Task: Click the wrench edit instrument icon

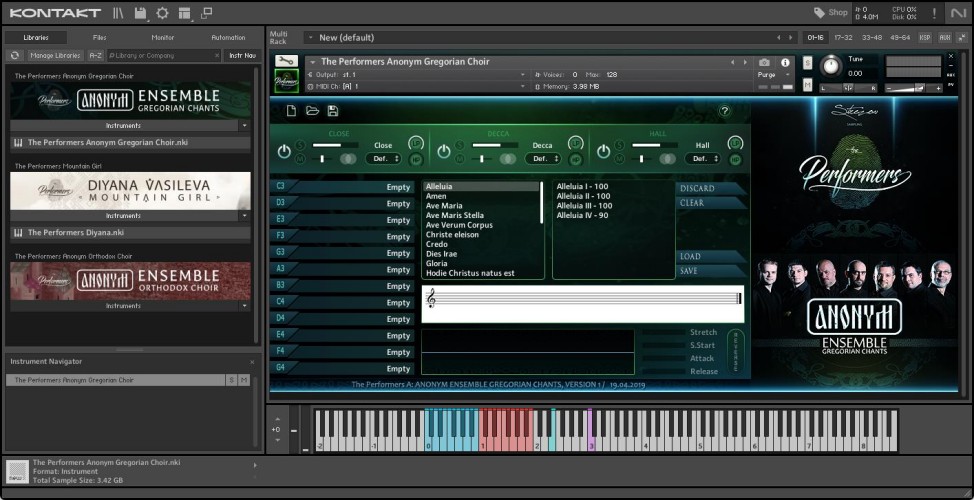Action: 286,61
